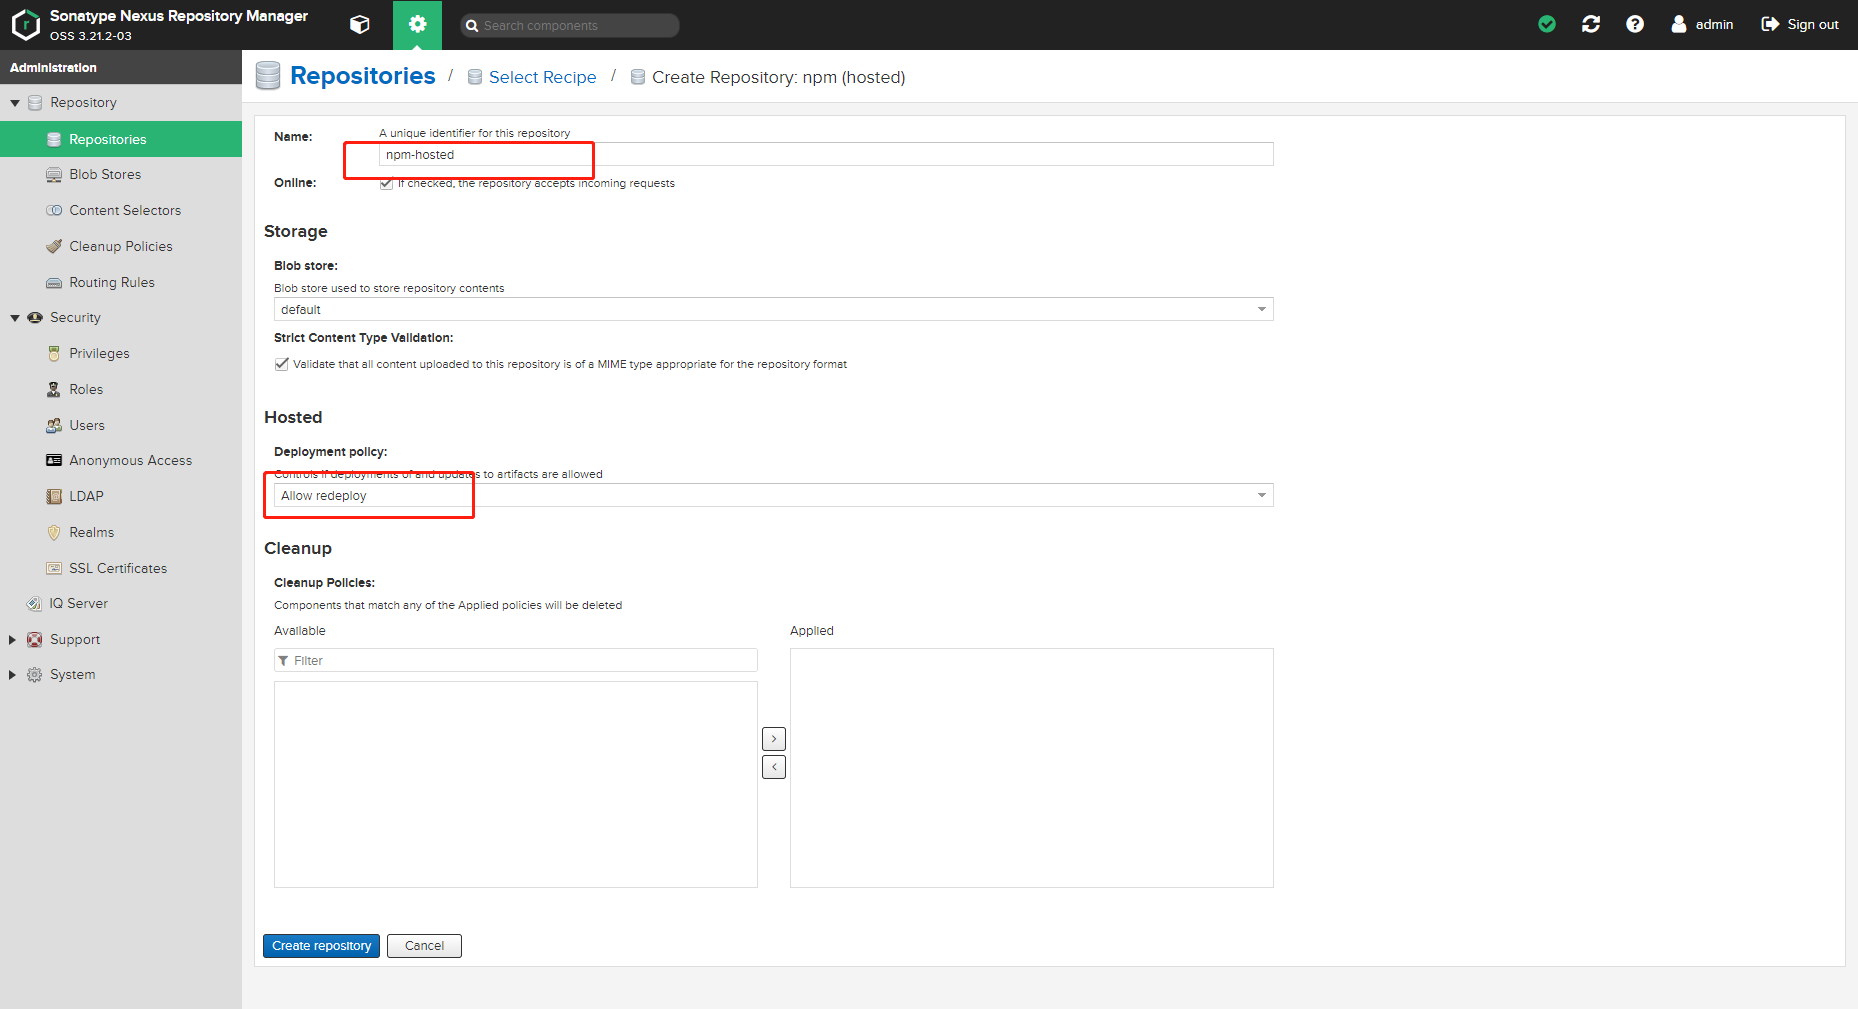1858x1009 pixels.
Task: Open Cleanup Policies in sidebar
Action: point(121,246)
